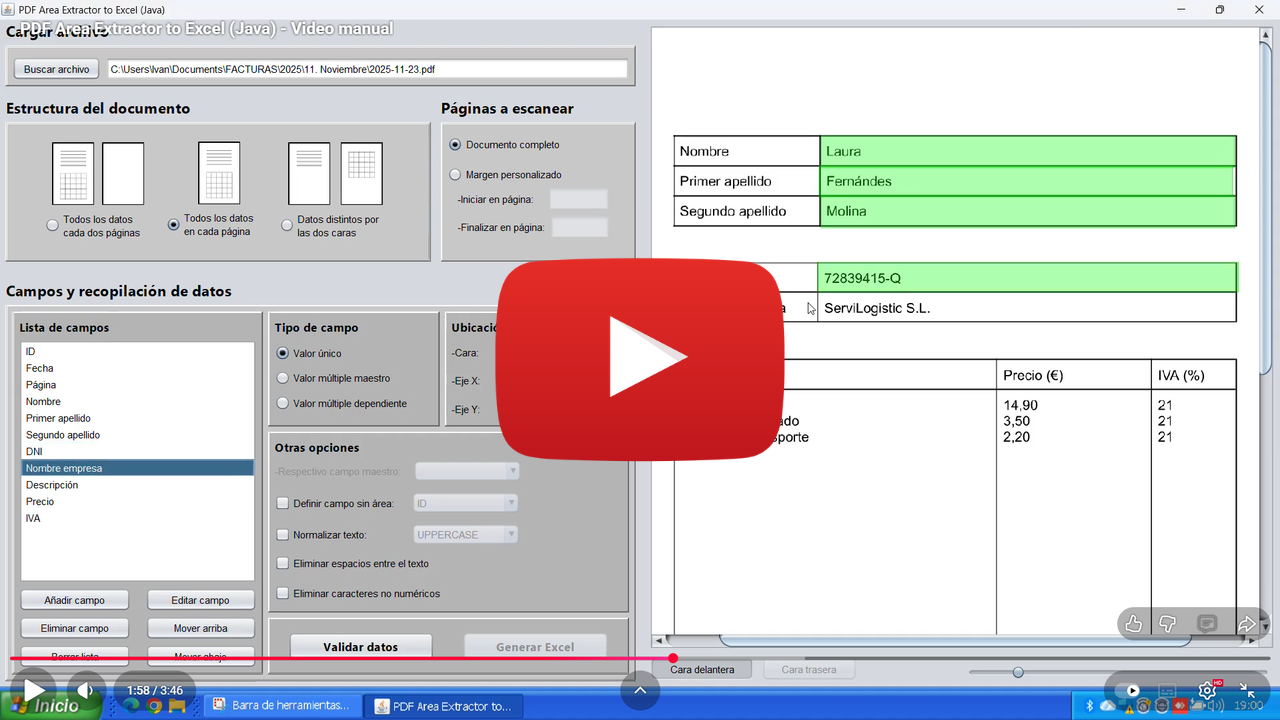1280x720 pixels.
Task: Select 'DNI' in field list
Action: pos(138,452)
